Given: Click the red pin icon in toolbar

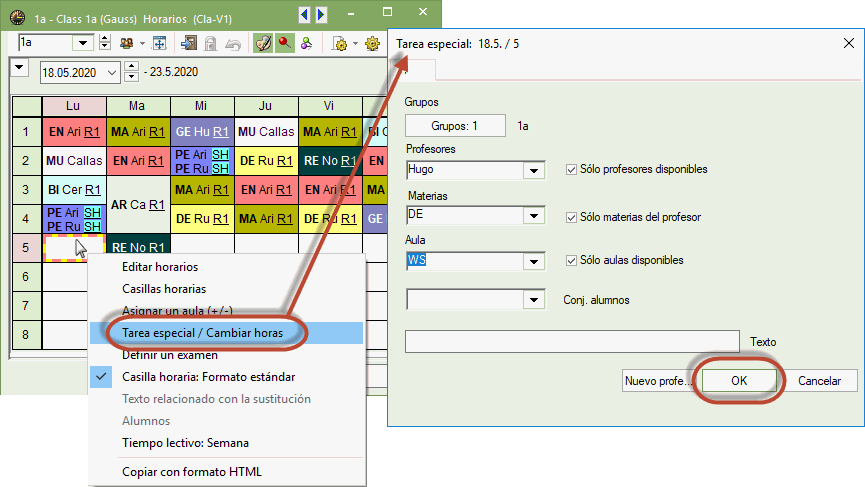Looking at the screenshot, I should point(285,43).
